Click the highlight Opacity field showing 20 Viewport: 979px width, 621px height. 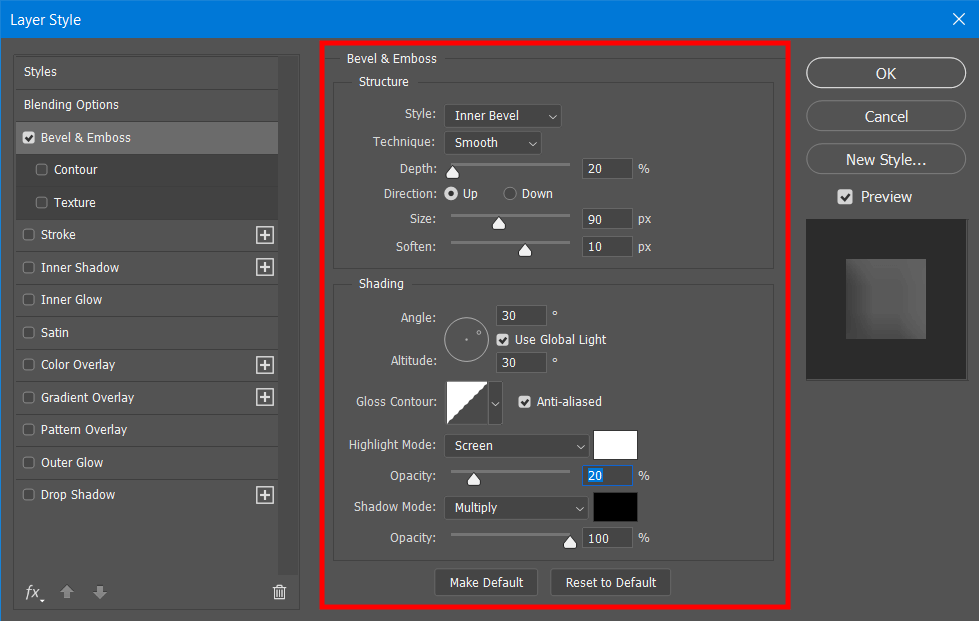(x=607, y=476)
